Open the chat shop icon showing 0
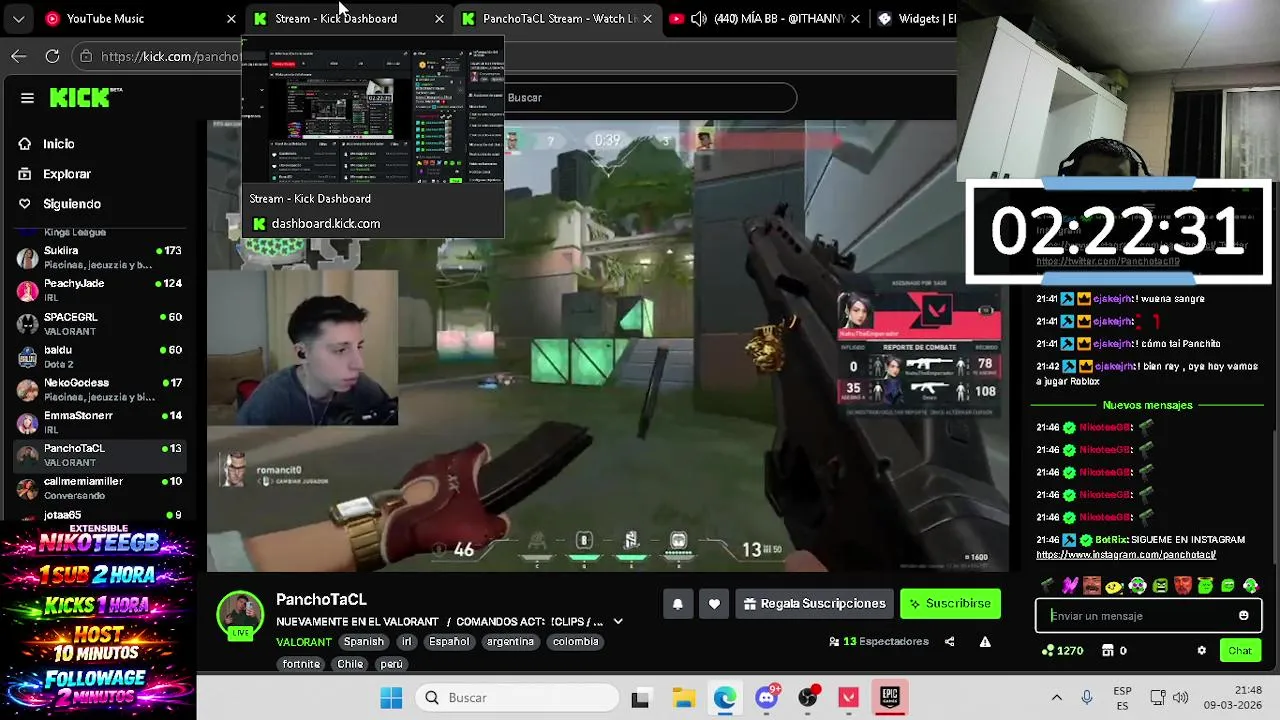 (1108, 650)
